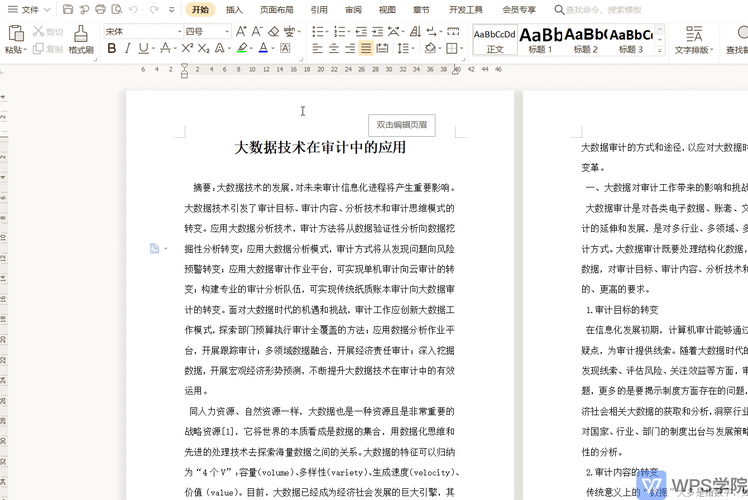This screenshot has width=748, height=500.
Task: Expand the 文件 menu arrow
Action: 47,10
